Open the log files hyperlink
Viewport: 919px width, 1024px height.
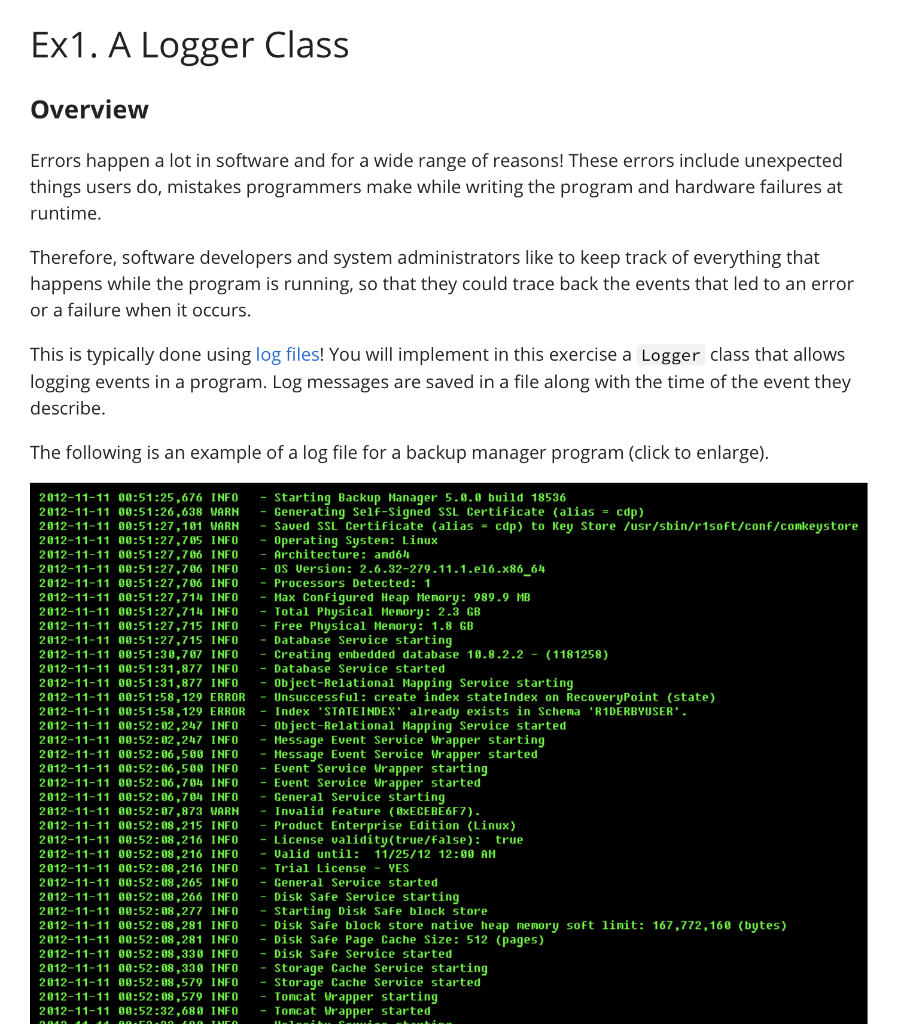[287, 354]
